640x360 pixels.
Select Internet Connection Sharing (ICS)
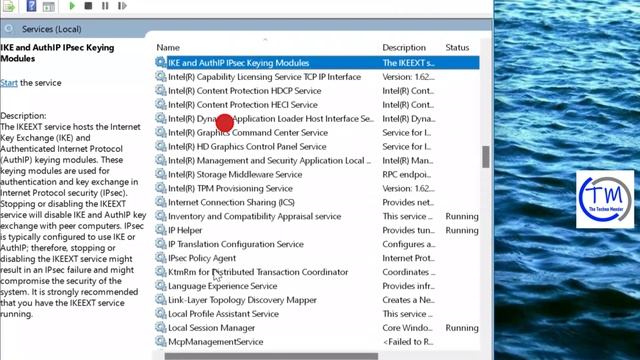coord(231,202)
